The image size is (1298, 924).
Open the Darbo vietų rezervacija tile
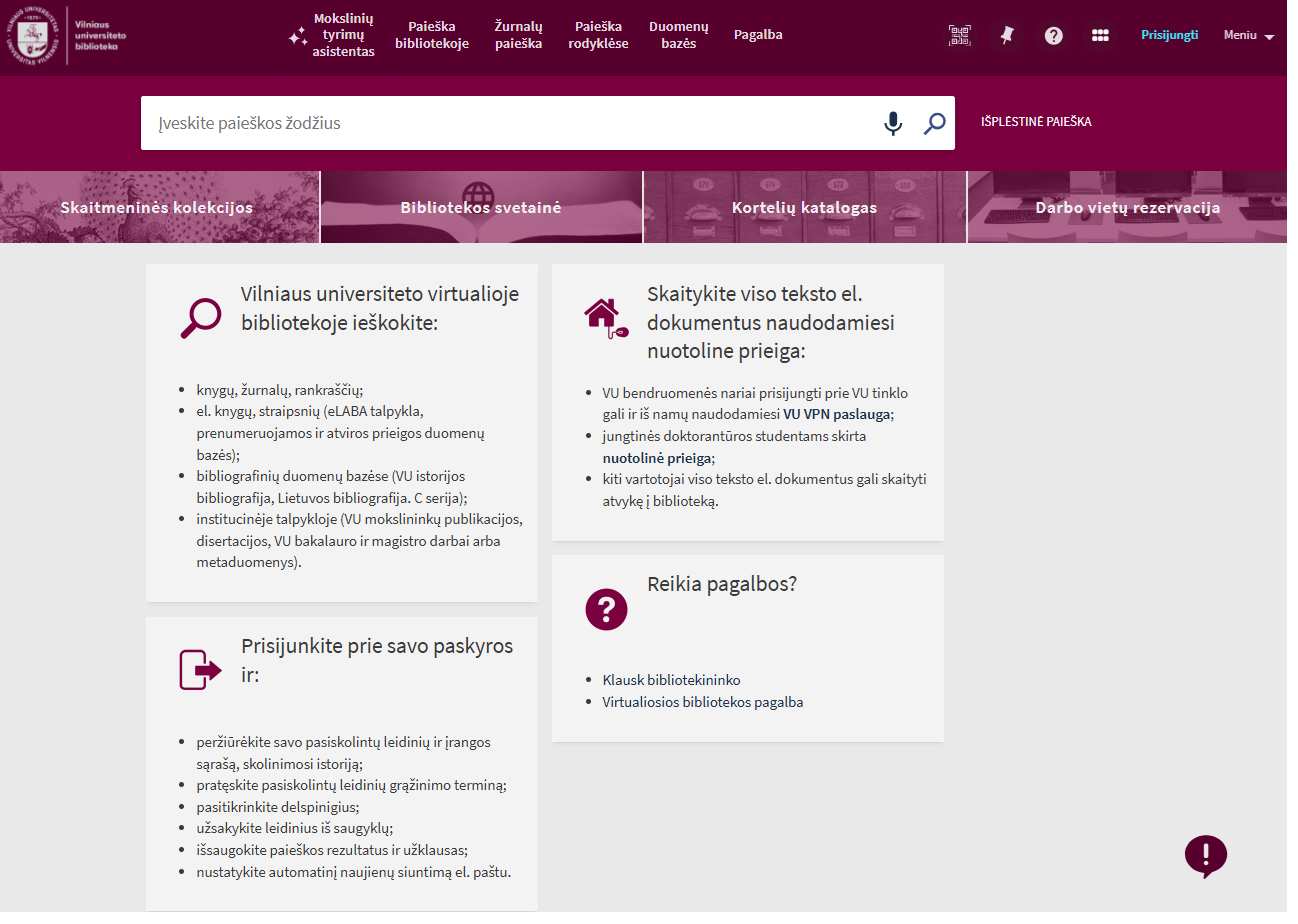1127,208
